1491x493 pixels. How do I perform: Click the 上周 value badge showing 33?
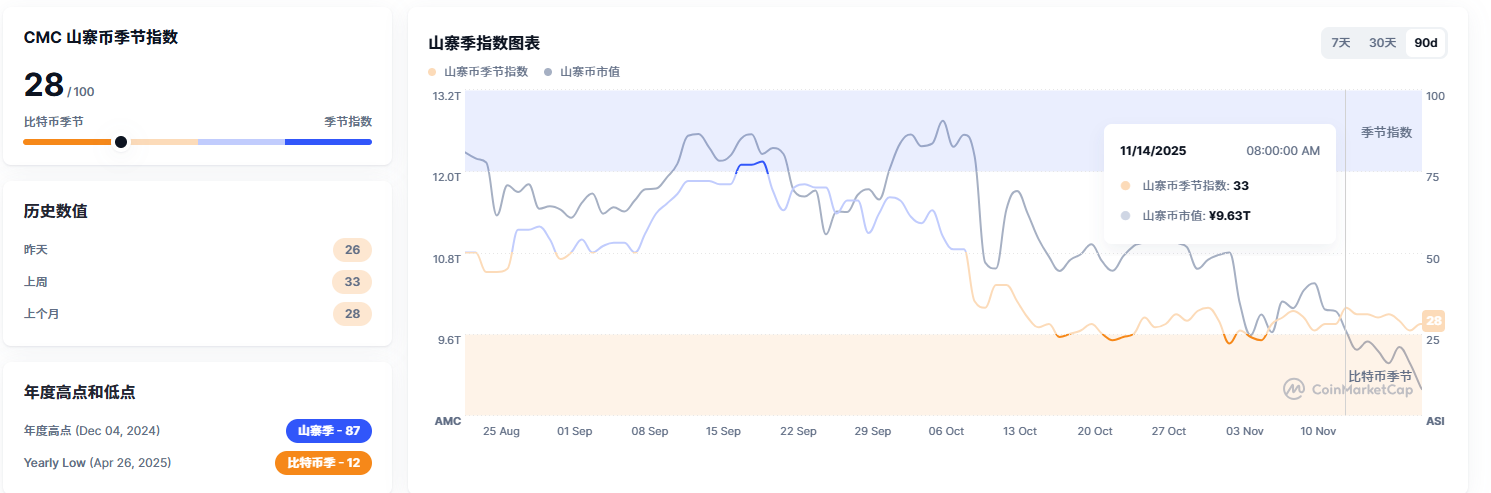352,282
